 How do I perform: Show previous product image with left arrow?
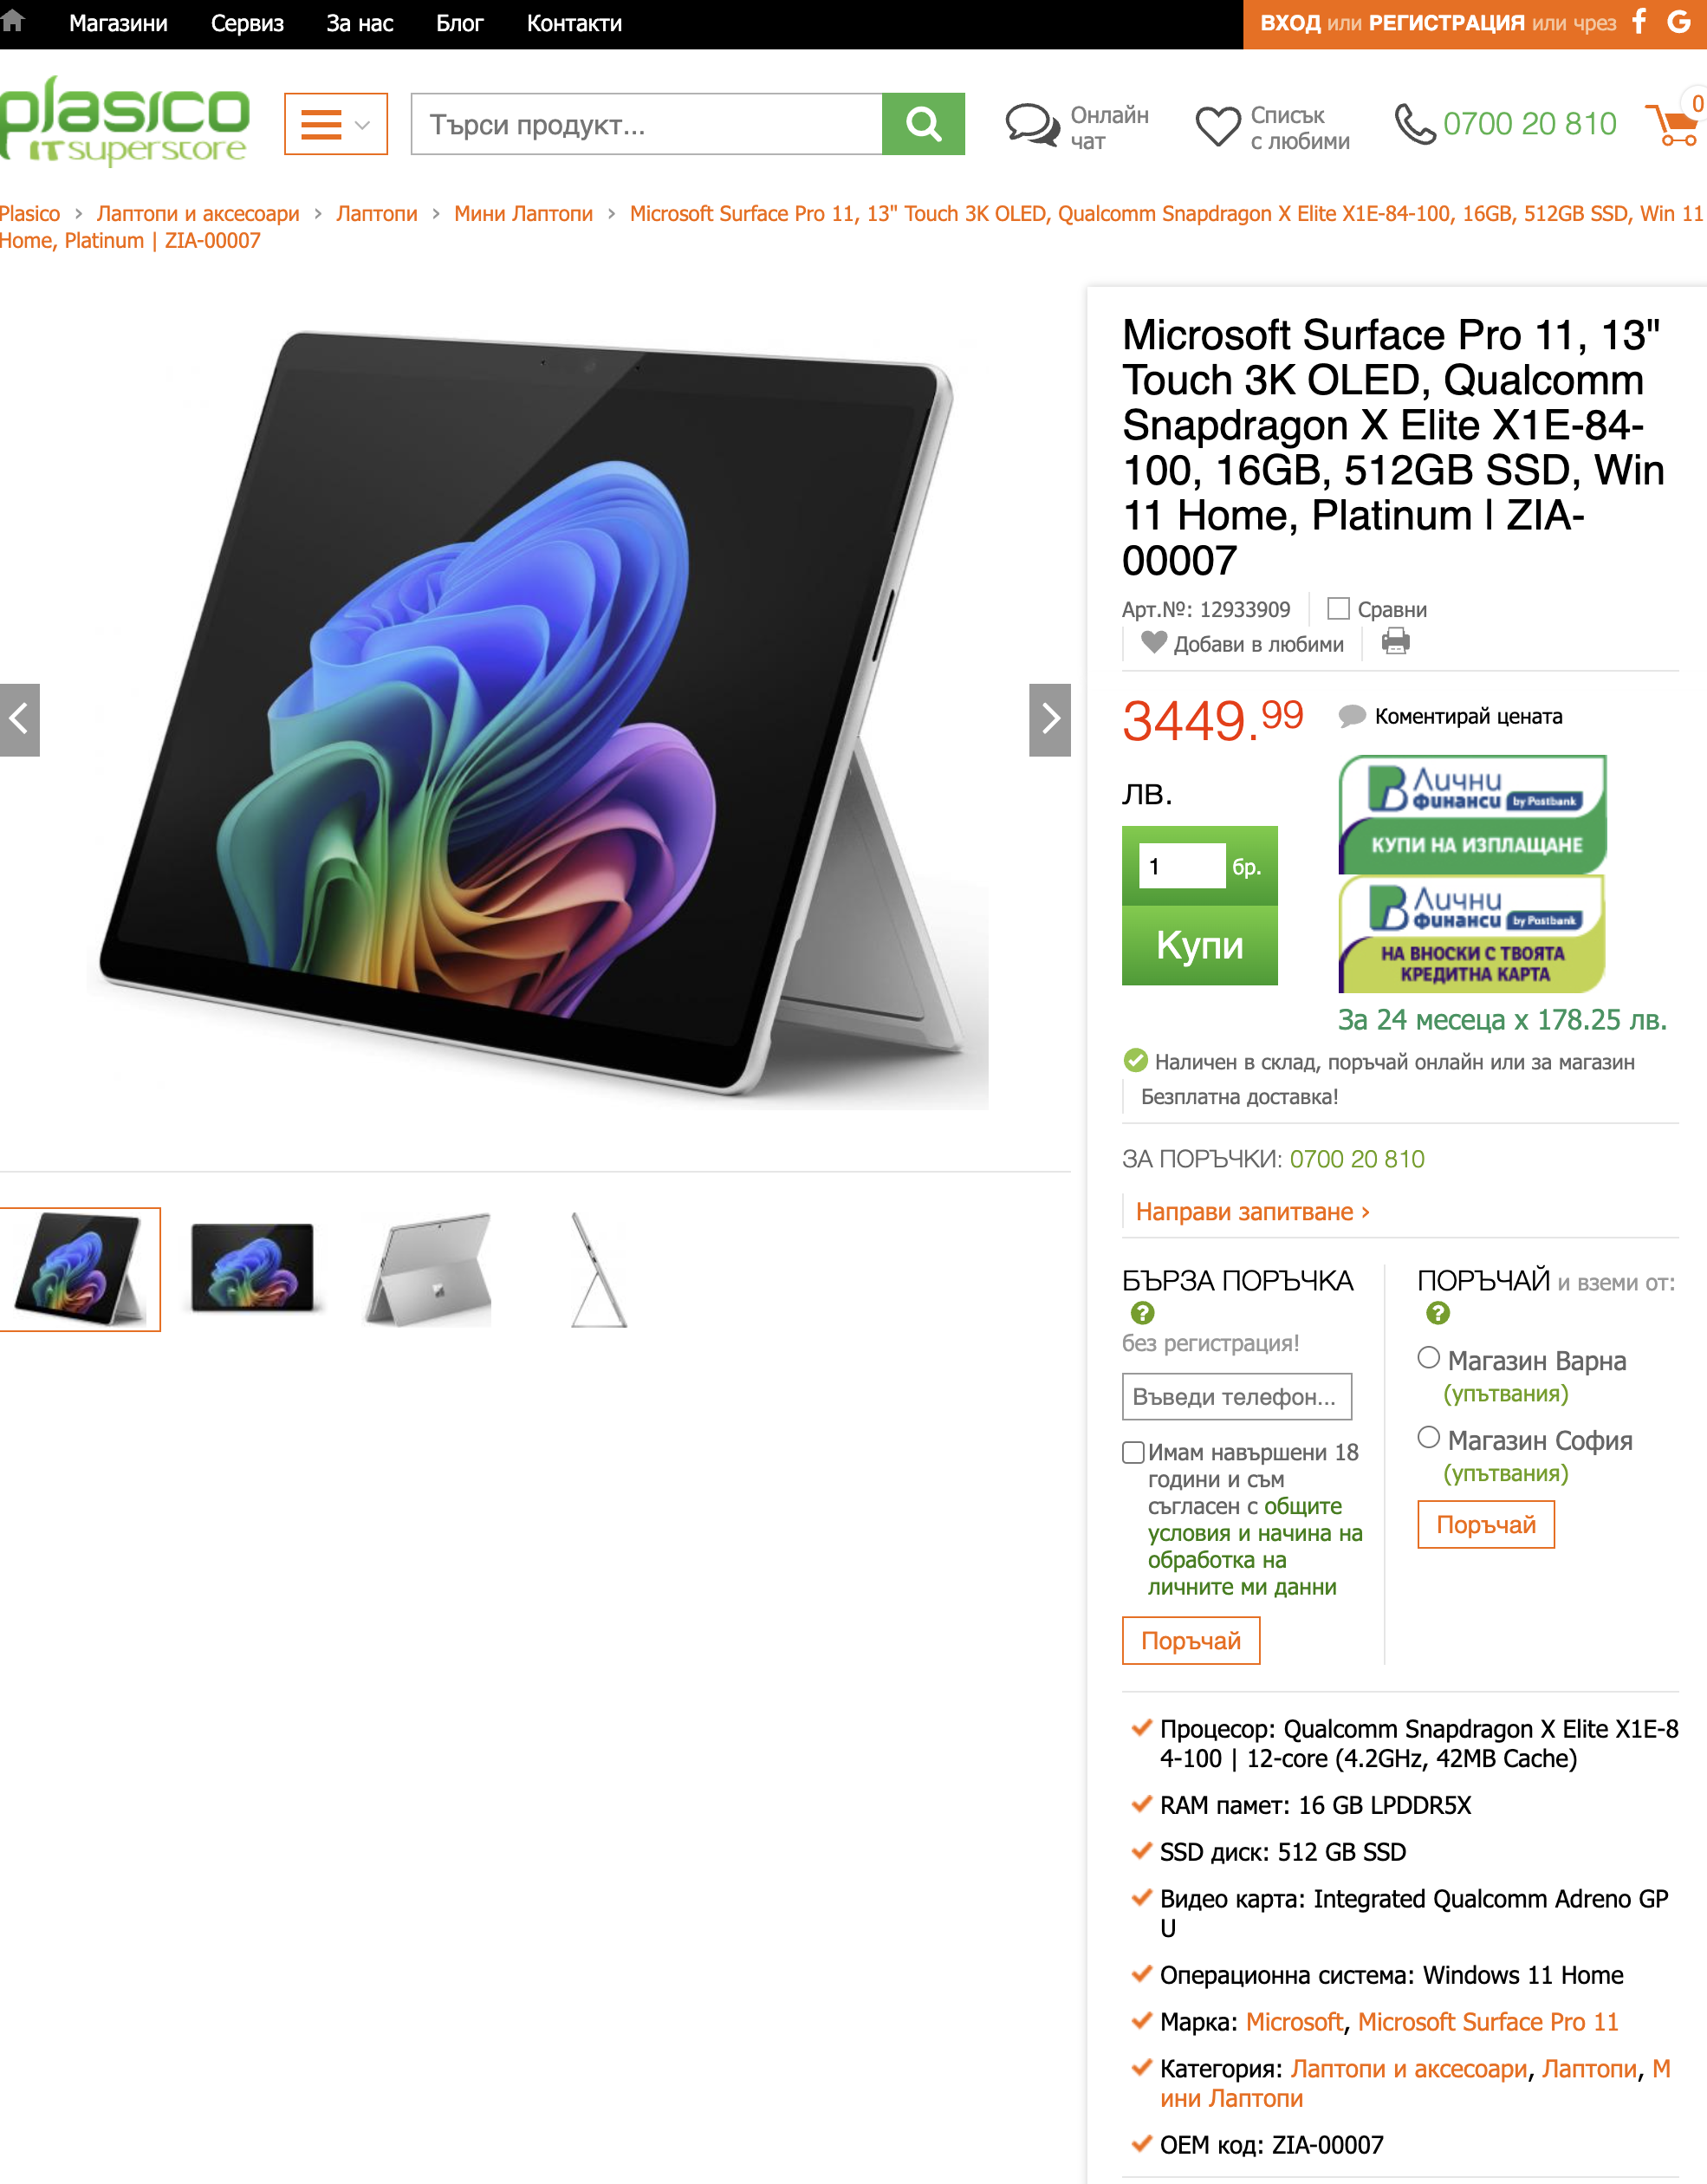[19, 720]
